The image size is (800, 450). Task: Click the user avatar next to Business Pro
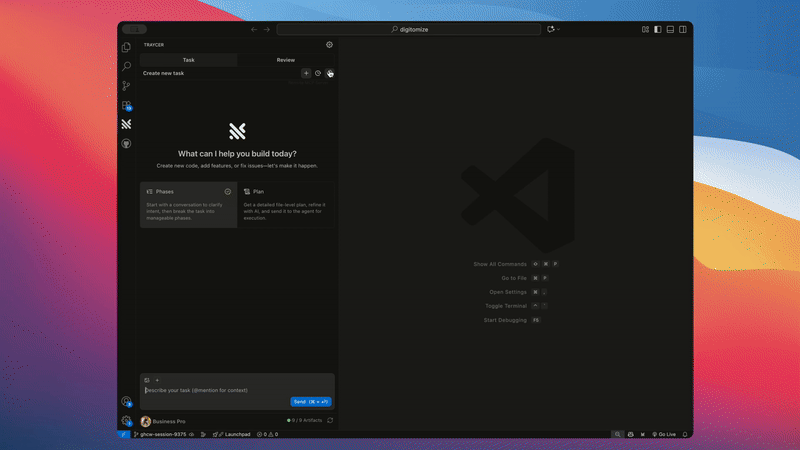click(x=145, y=421)
